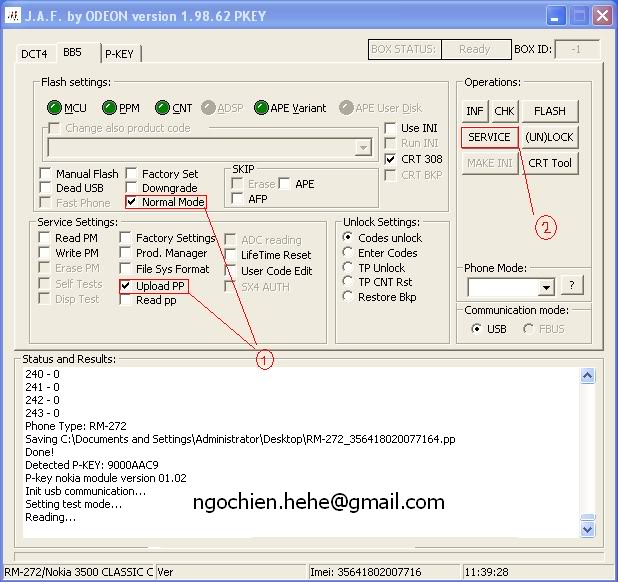Screen dimensions: 618x582
Task: Switch to the DCT4 tab
Action: [34, 54]
